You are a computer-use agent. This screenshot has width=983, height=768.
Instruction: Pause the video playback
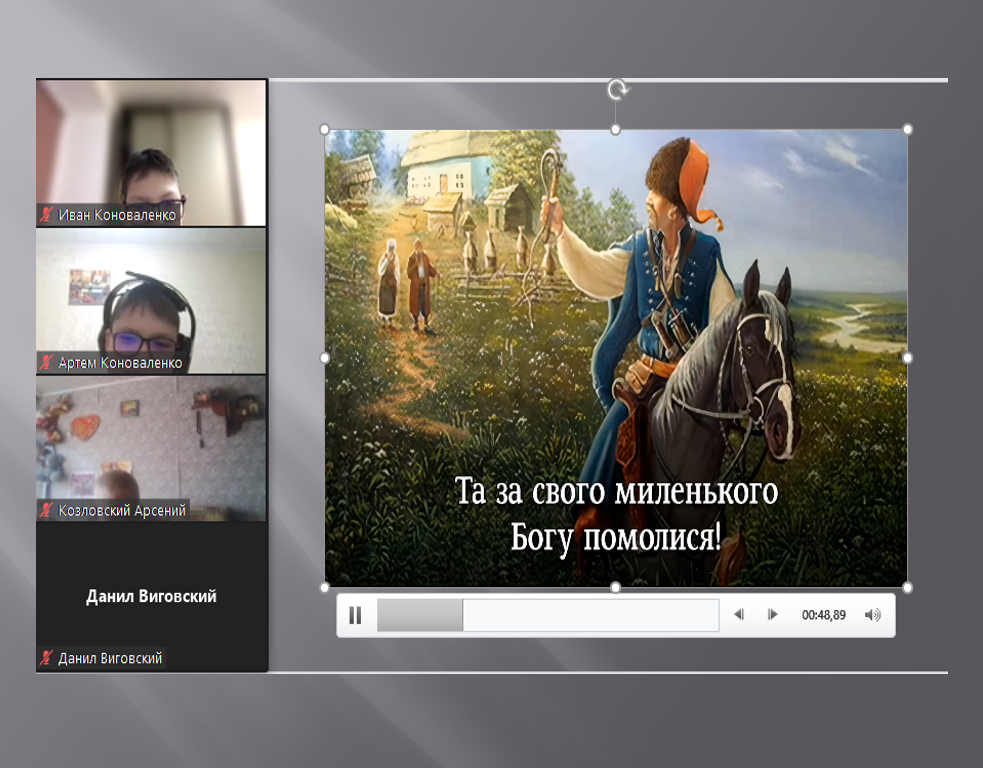(355, 615)
